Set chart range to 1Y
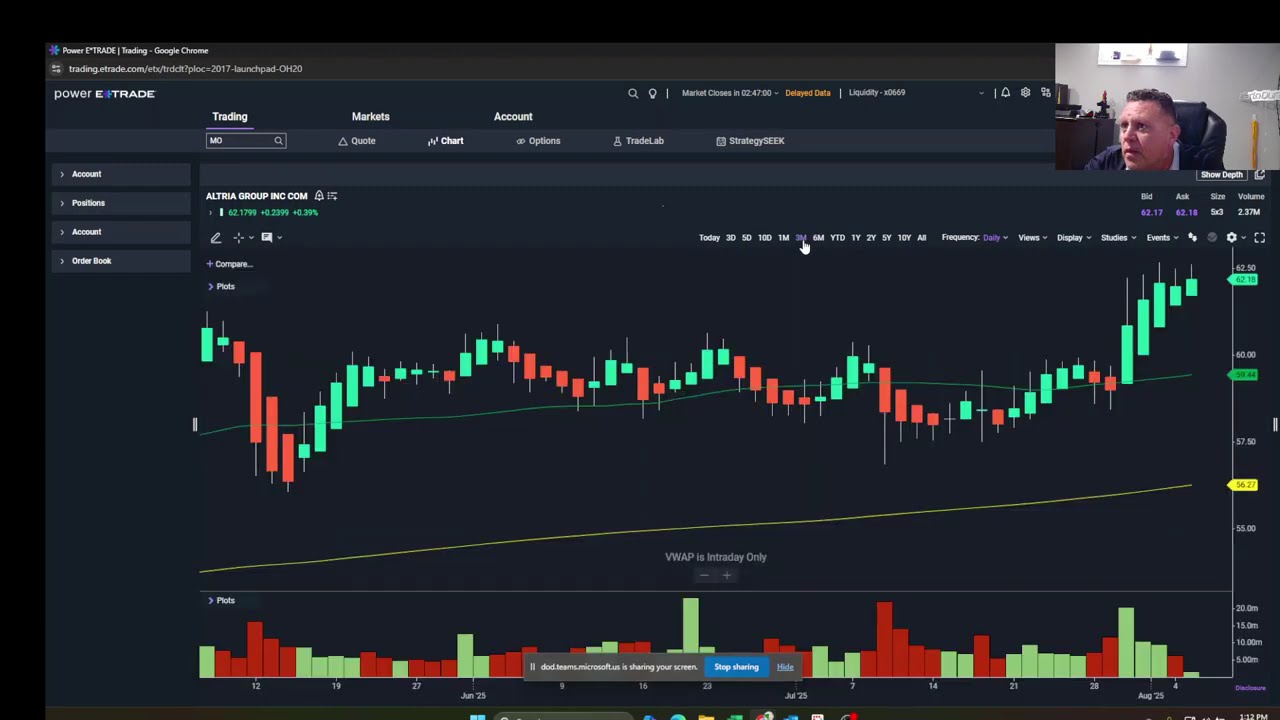Viewport: 1280px width, 720px height. [855, 238]
